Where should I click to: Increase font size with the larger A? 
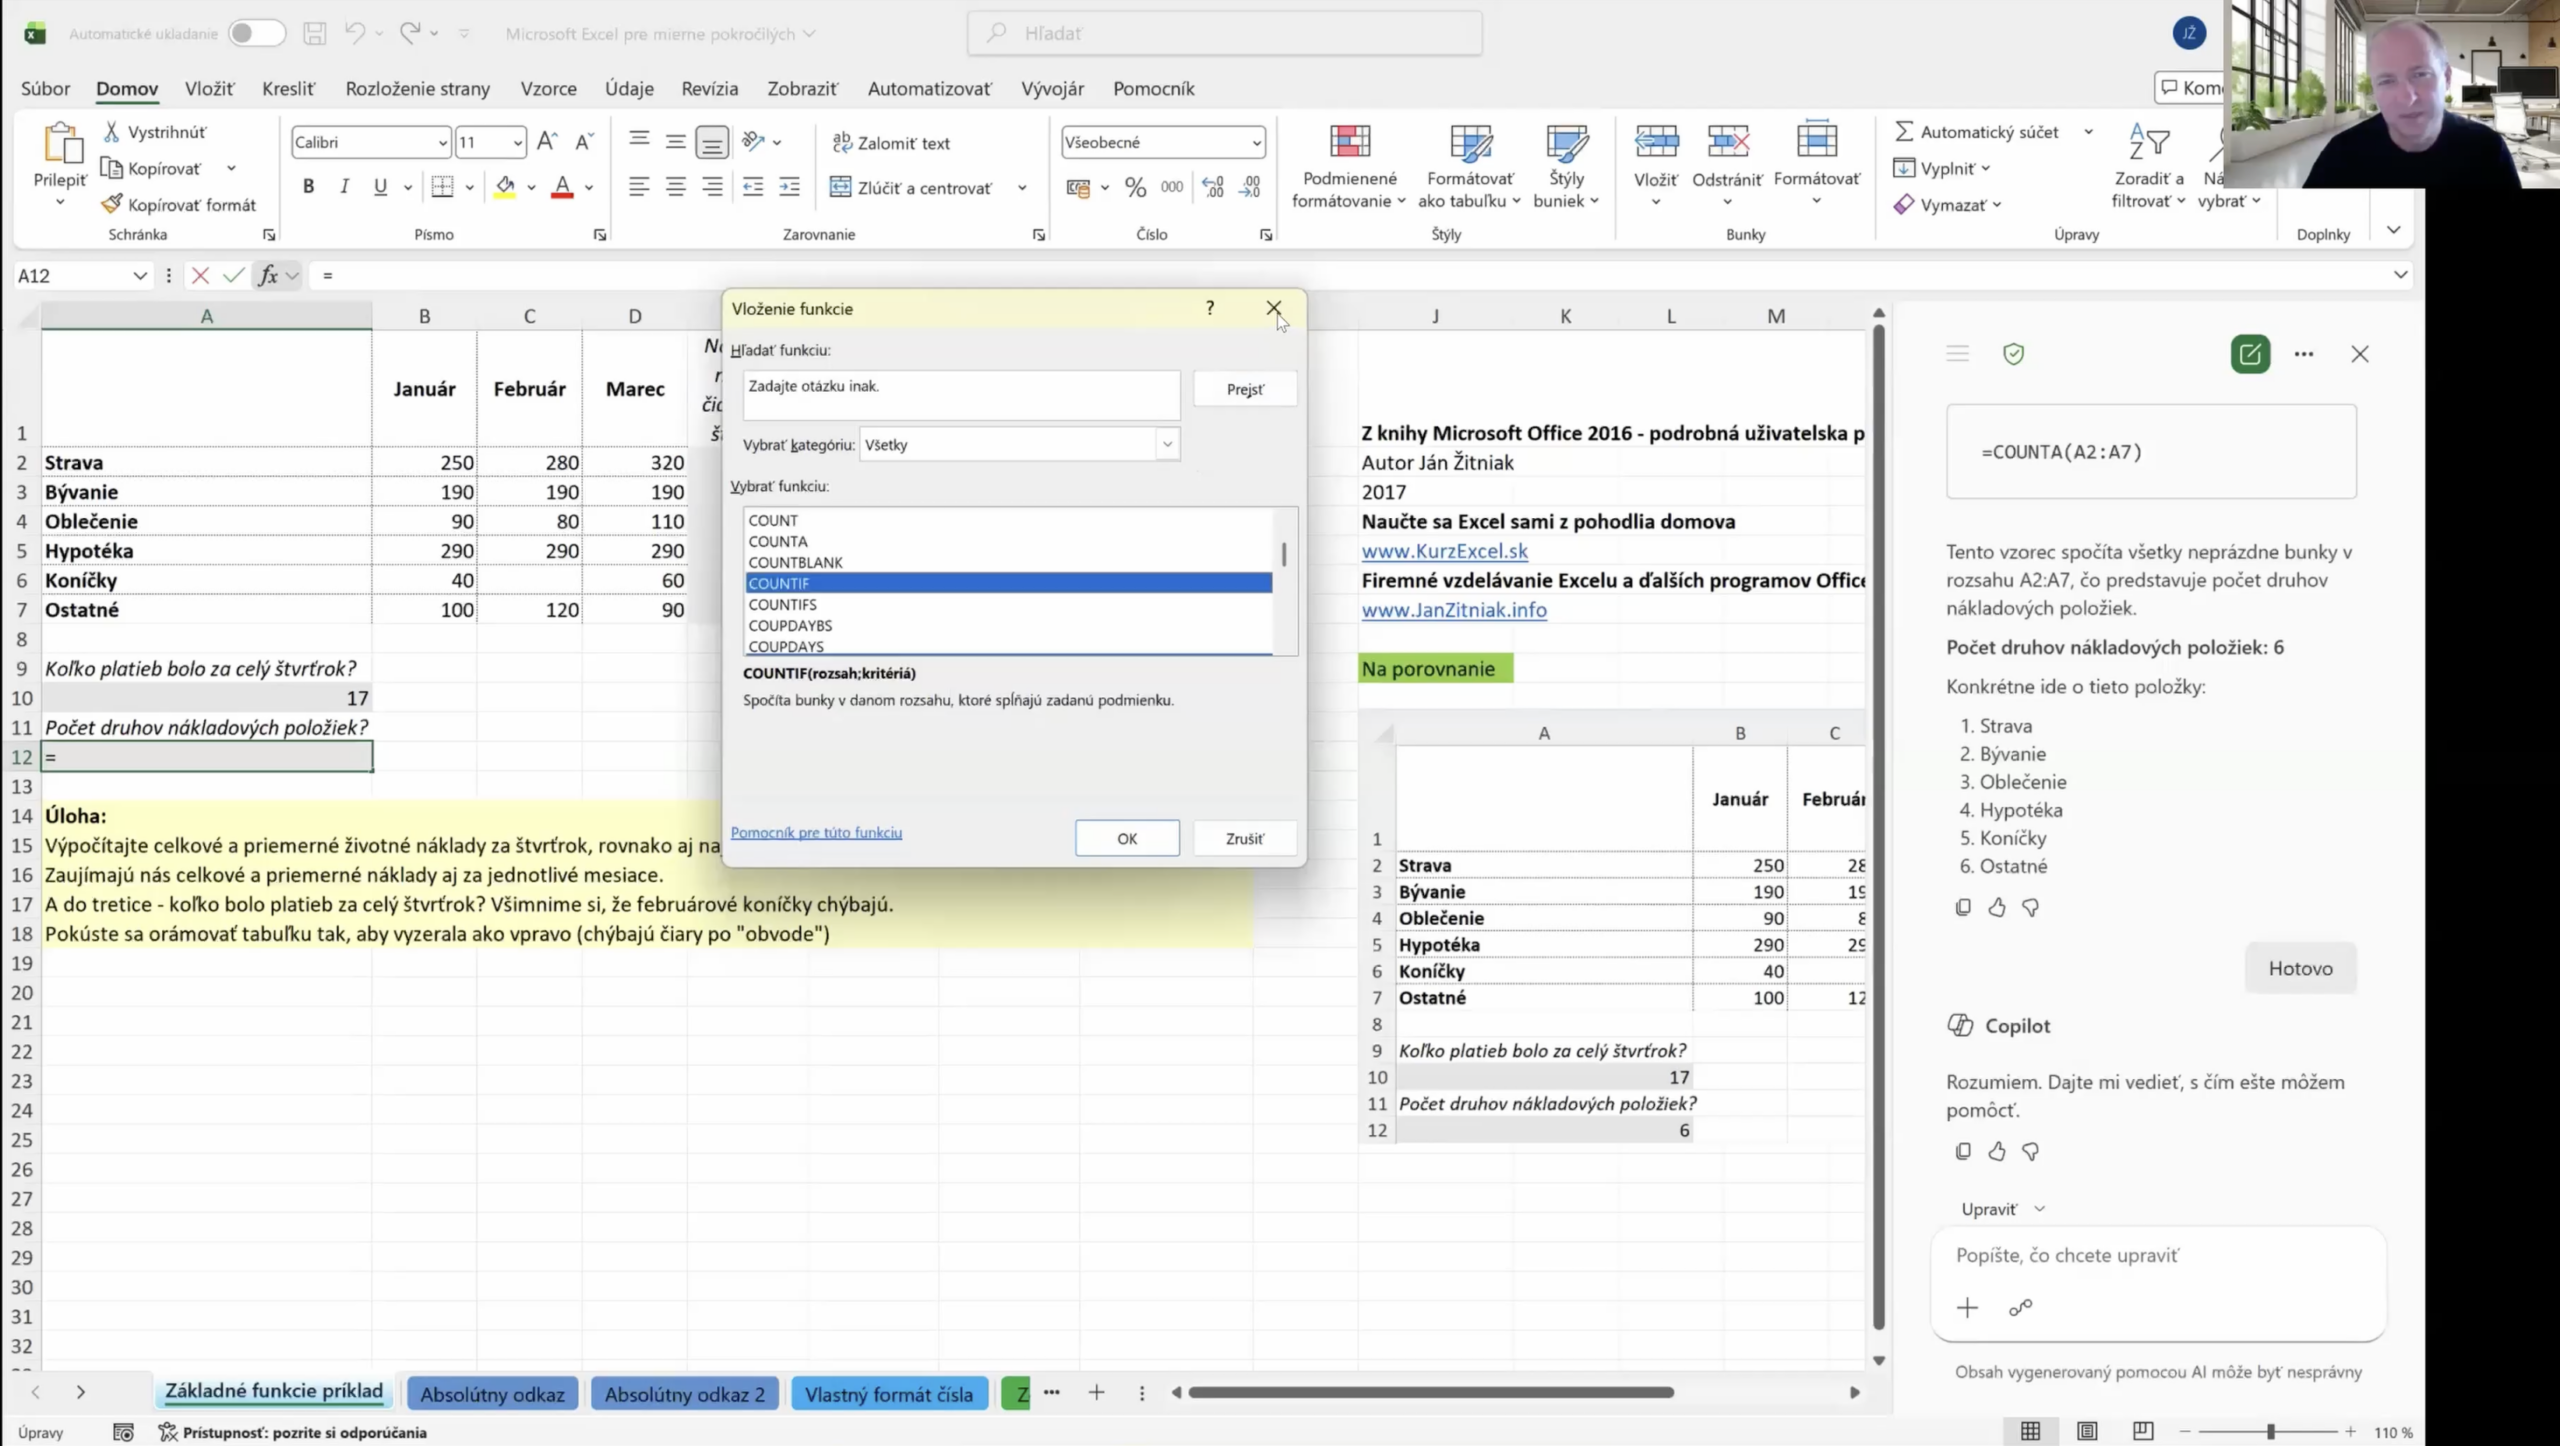(x=546, y=141)
